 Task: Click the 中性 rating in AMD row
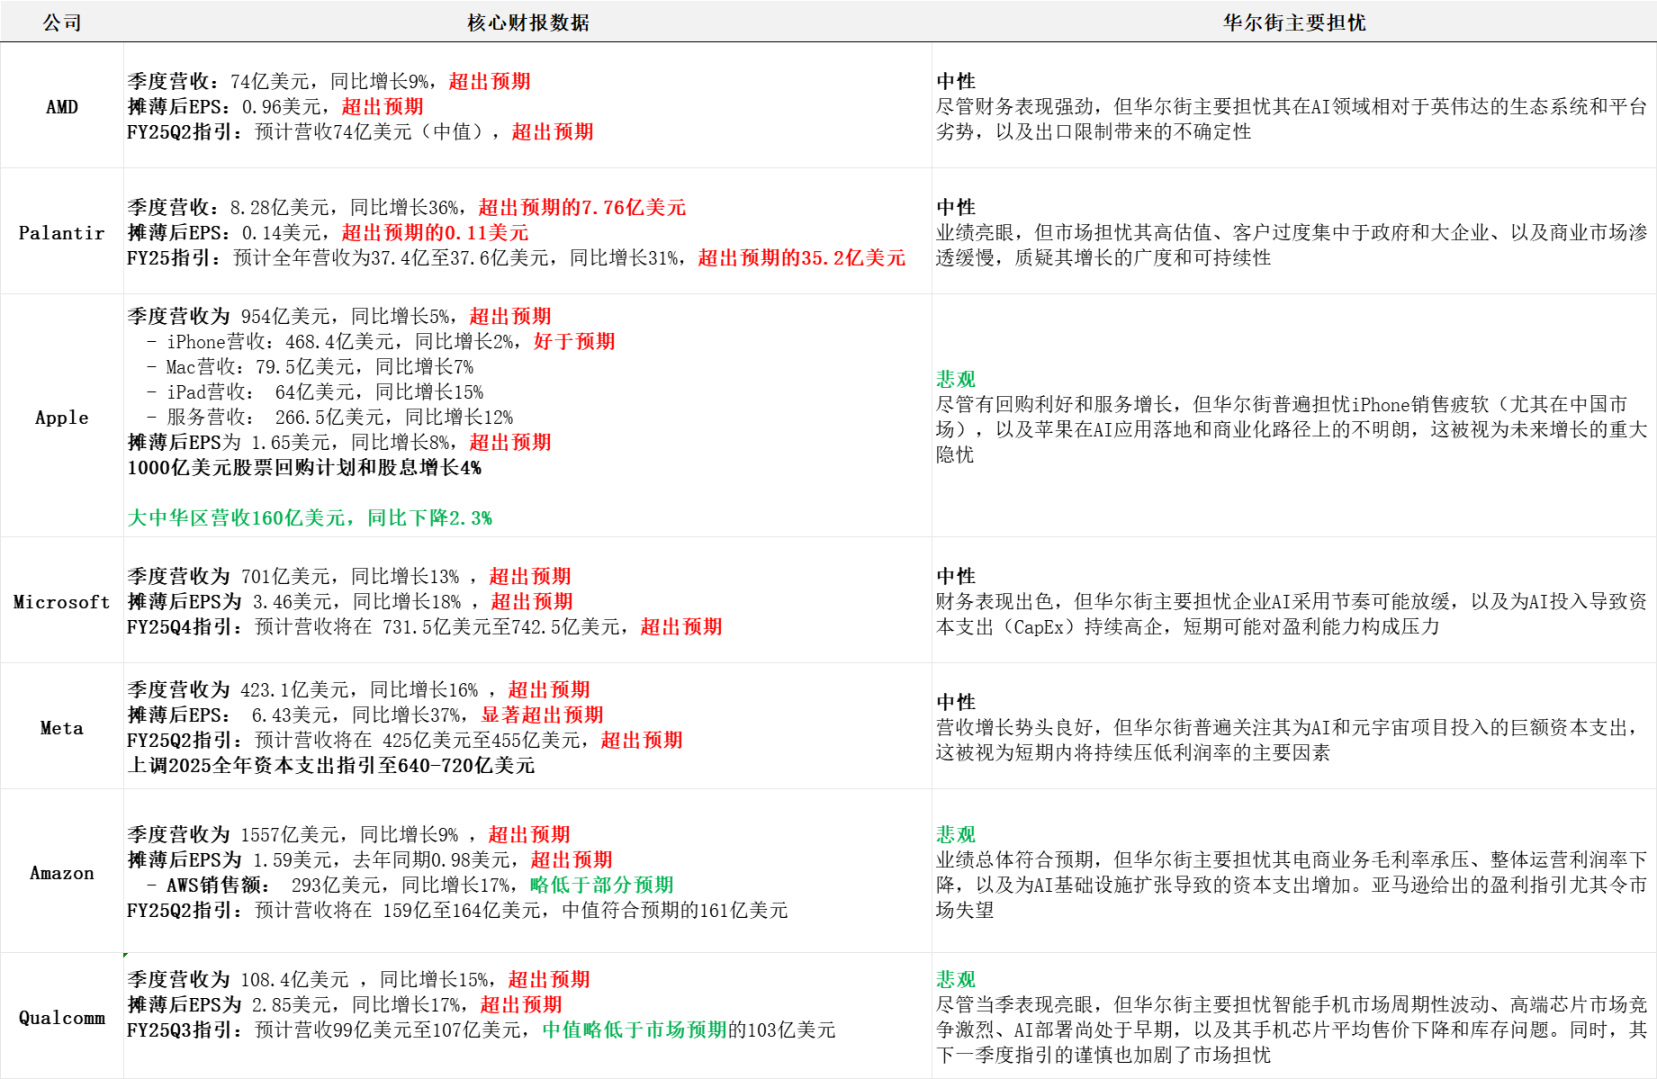coord(956,81)
